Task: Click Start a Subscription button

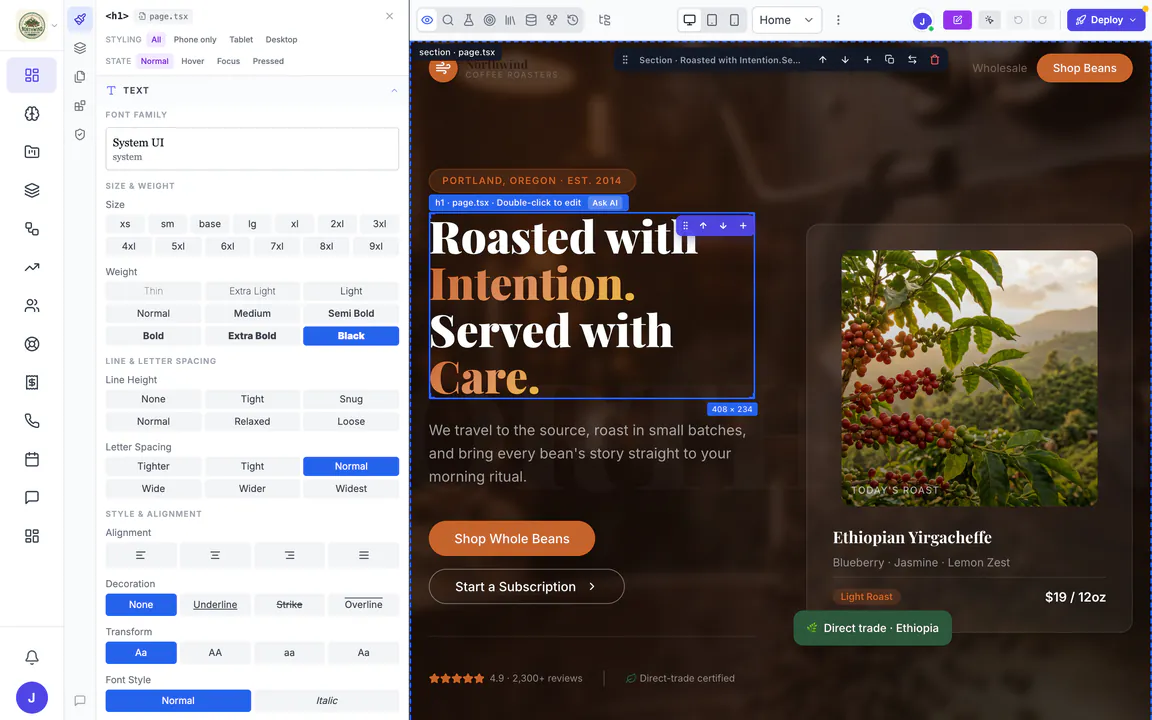Action: pyautogui.click(x=527, y=586)
